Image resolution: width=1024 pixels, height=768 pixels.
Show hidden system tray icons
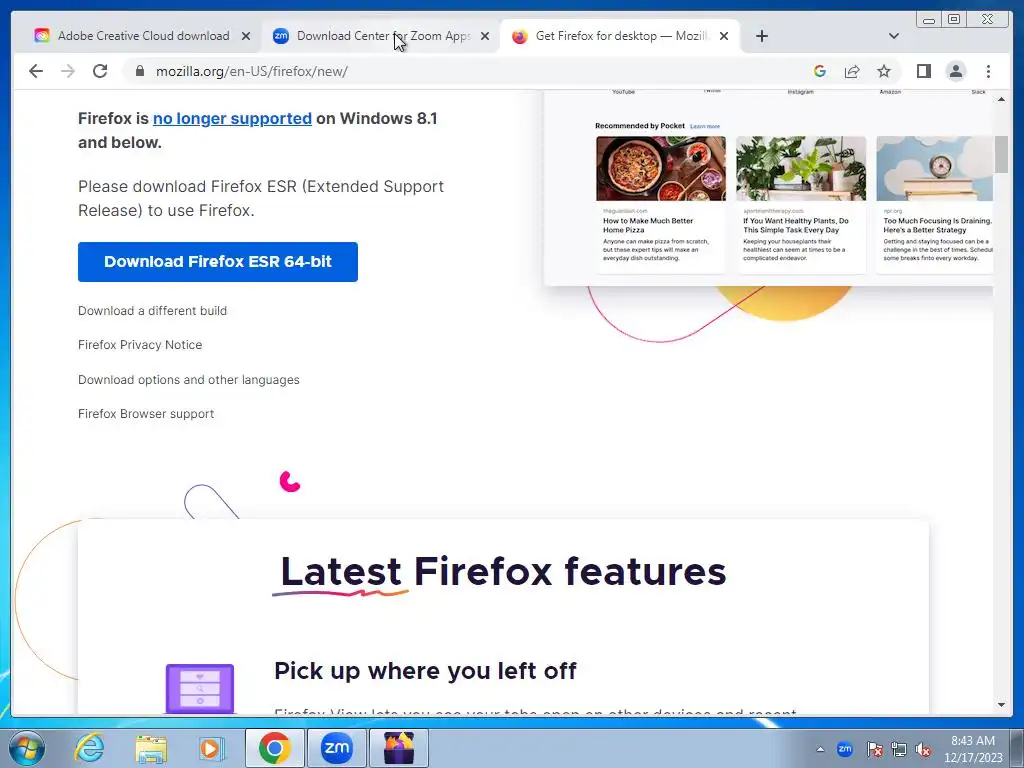point(820,749)
